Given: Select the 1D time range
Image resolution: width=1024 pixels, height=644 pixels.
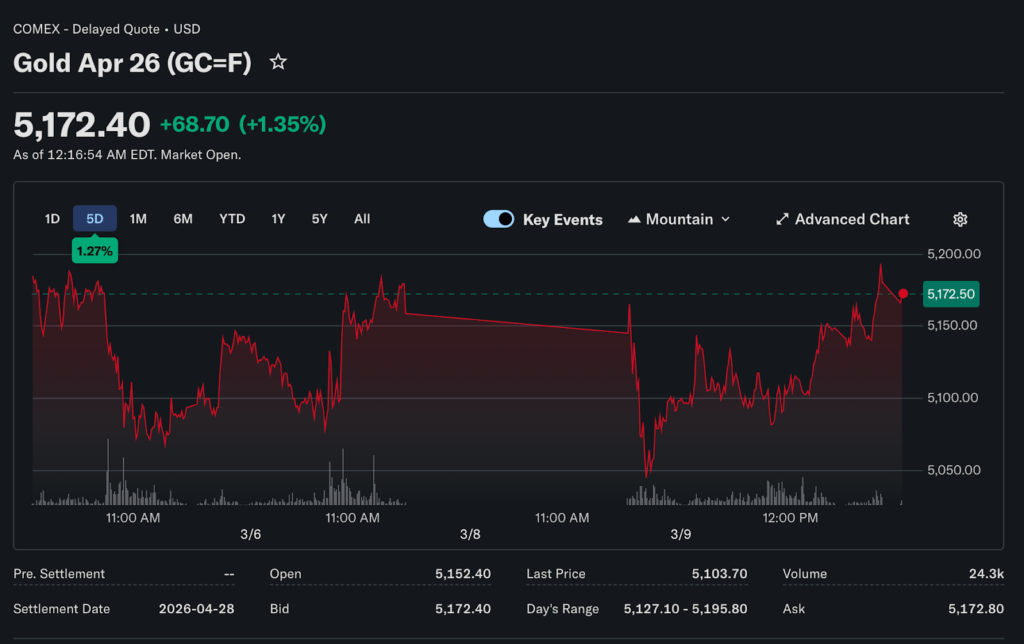Looking at the screenshot, I should [52, 219].
